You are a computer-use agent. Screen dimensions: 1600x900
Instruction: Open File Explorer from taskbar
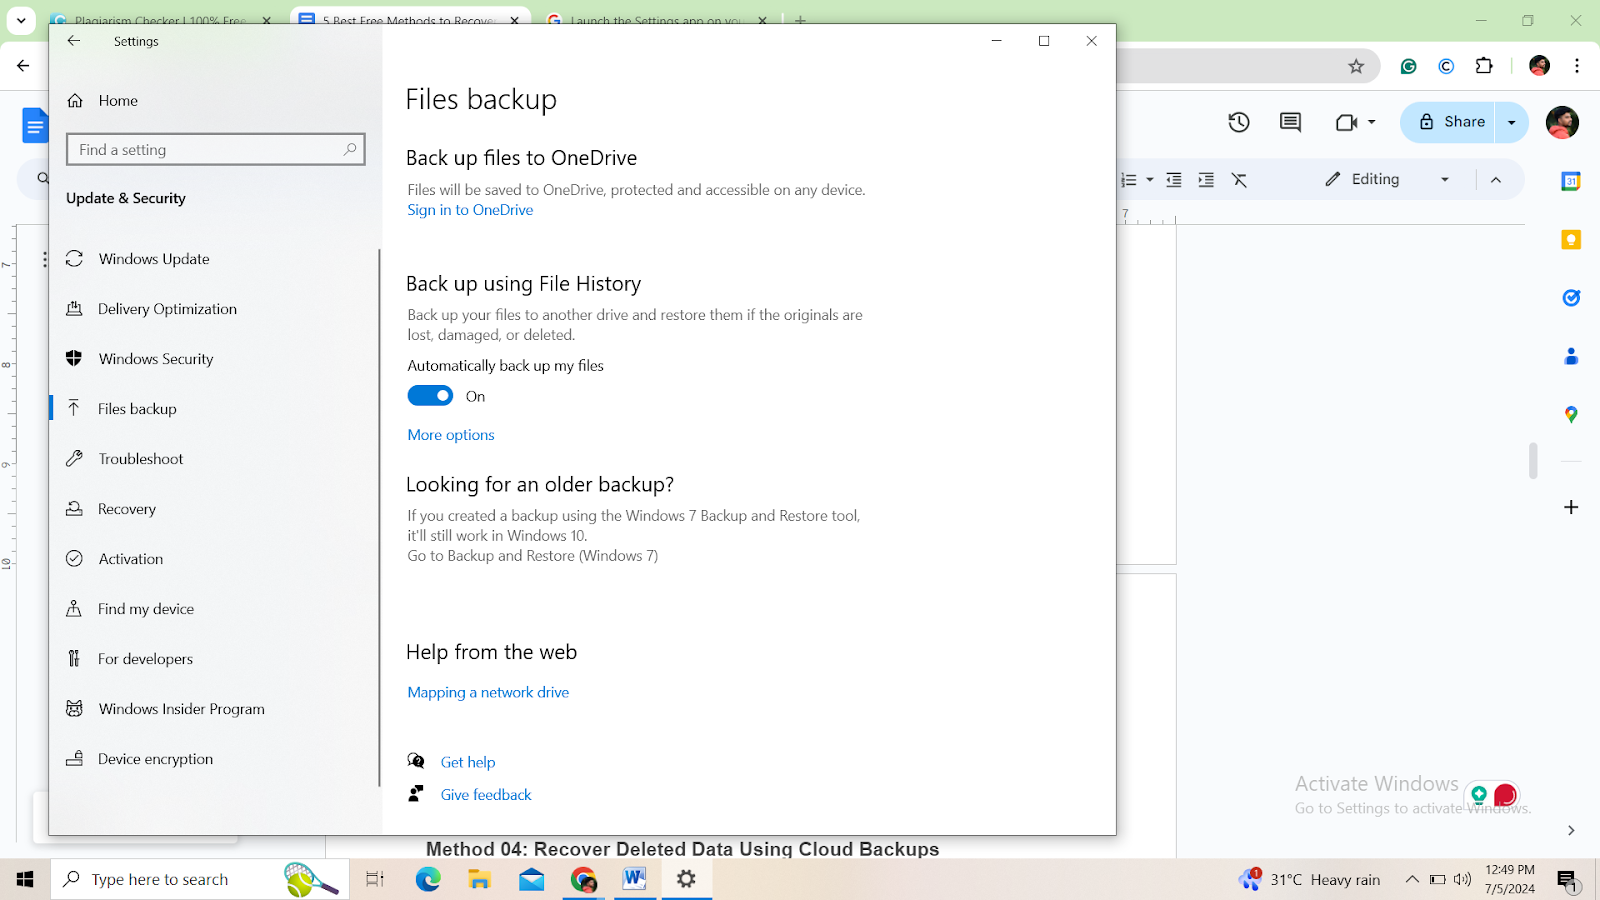[480, 879]
